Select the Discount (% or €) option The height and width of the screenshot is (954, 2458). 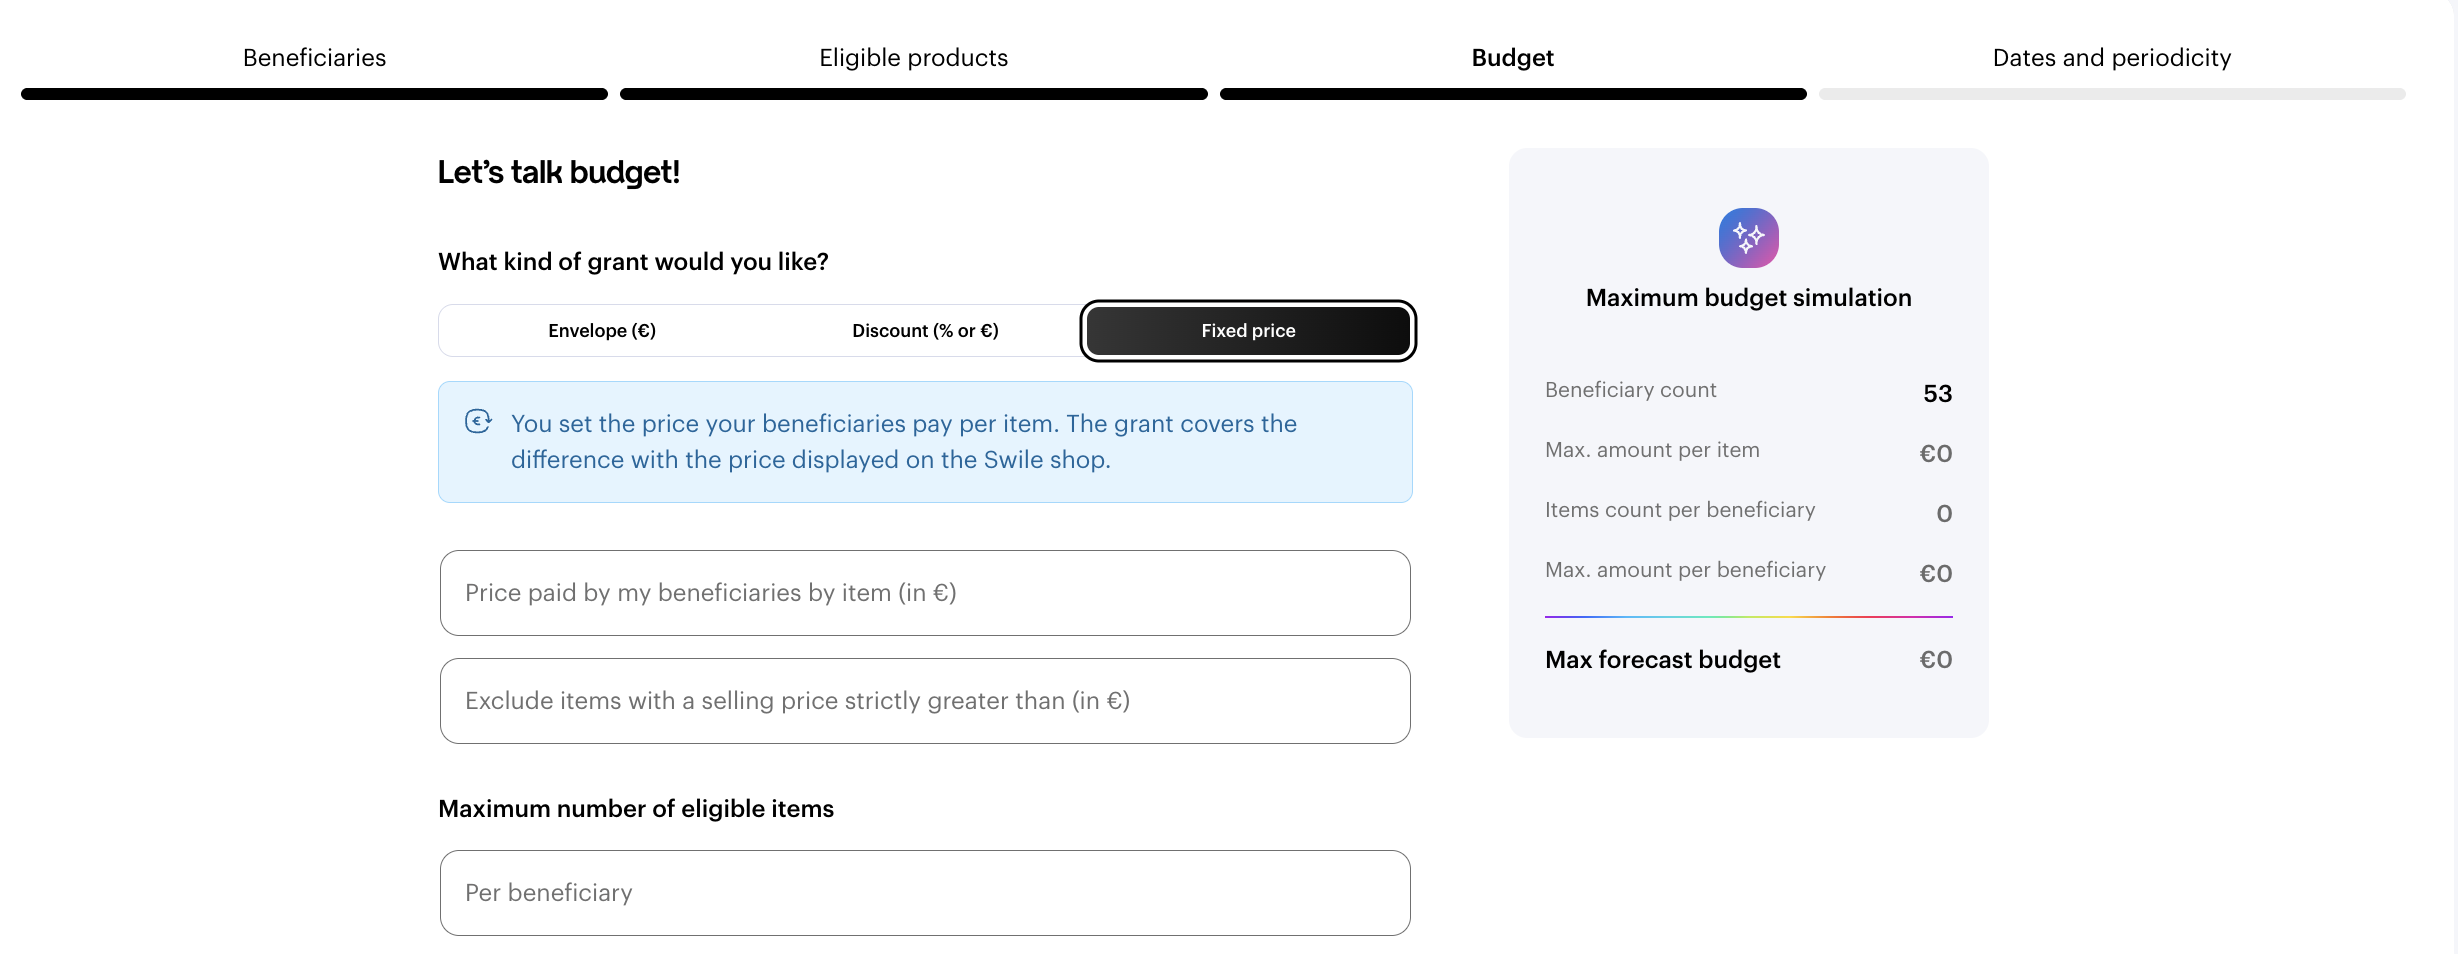tap(925, 331)
